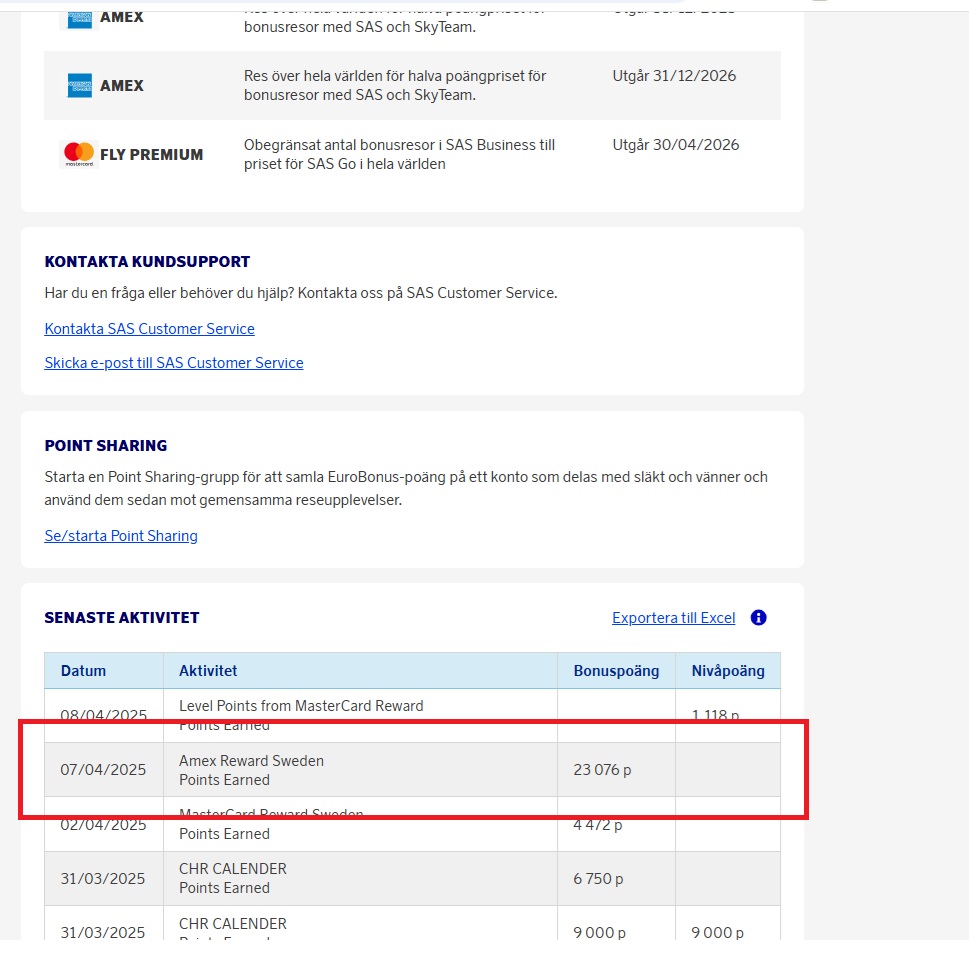
Task: Click the AMEX logo in the 31/12/2026 voucher row
Action: (80, 86)
